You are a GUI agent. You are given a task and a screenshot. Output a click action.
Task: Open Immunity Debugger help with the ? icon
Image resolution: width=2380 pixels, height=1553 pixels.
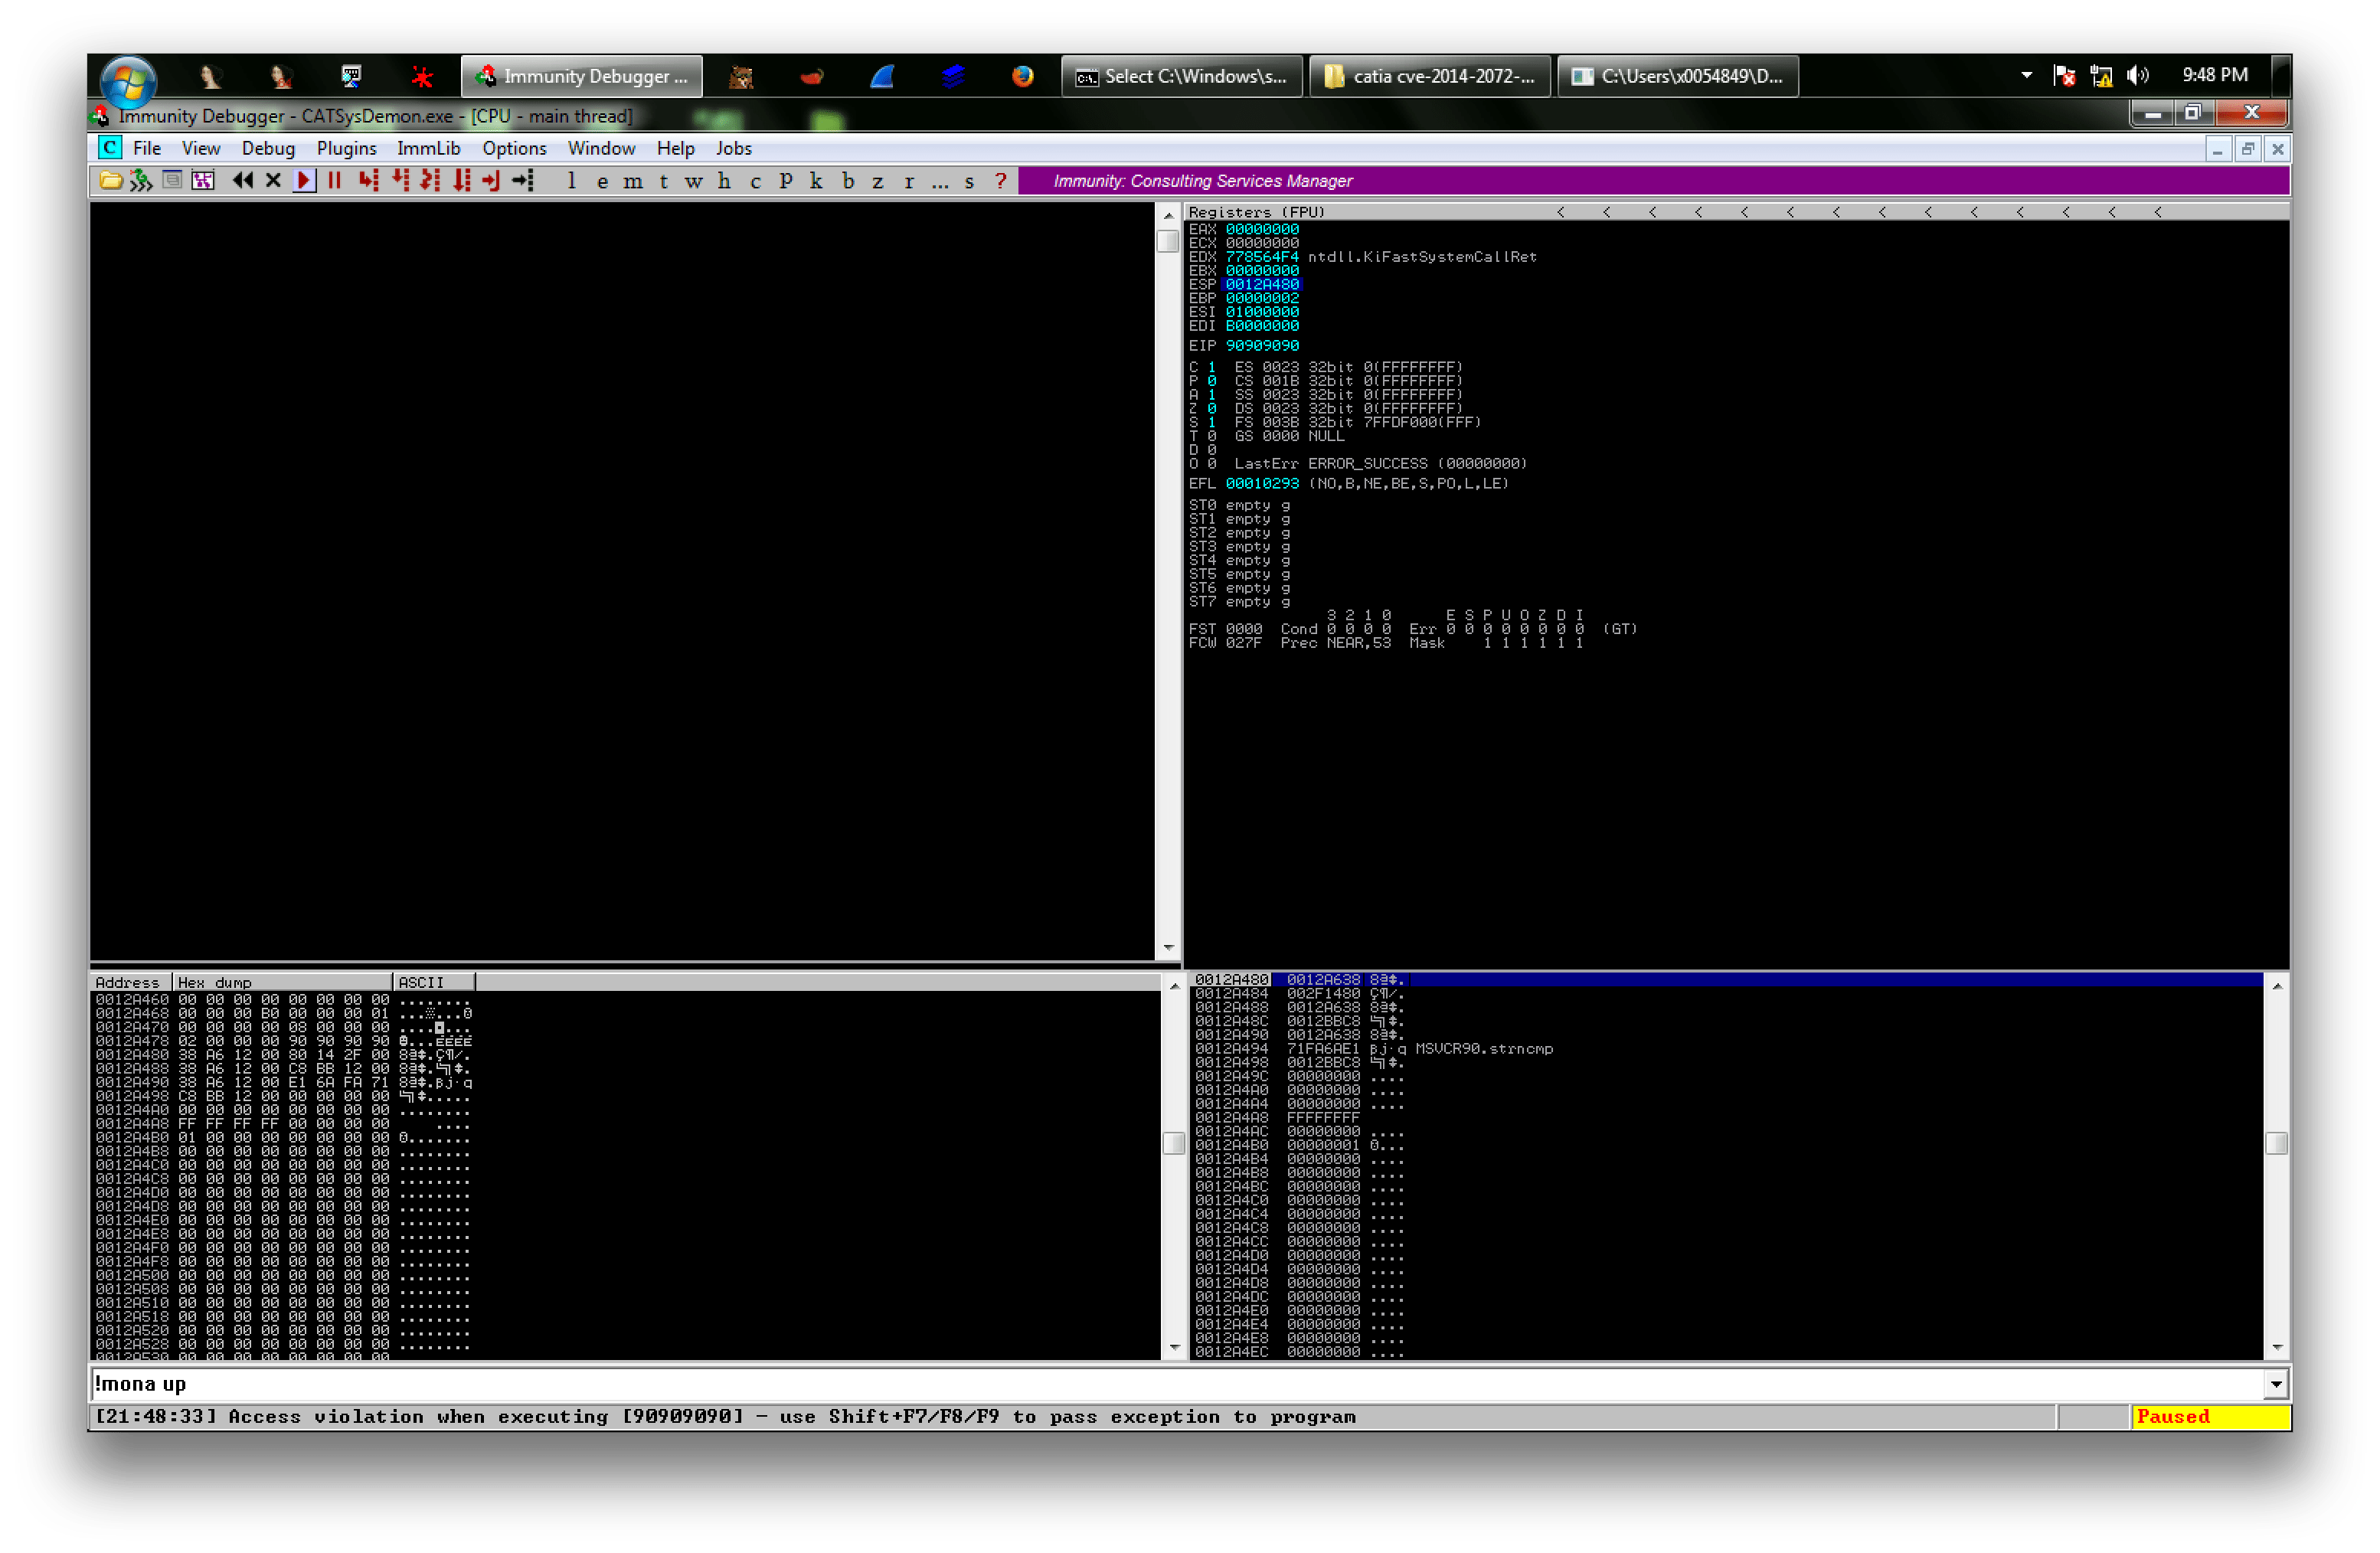click(x=1001, y=181)
